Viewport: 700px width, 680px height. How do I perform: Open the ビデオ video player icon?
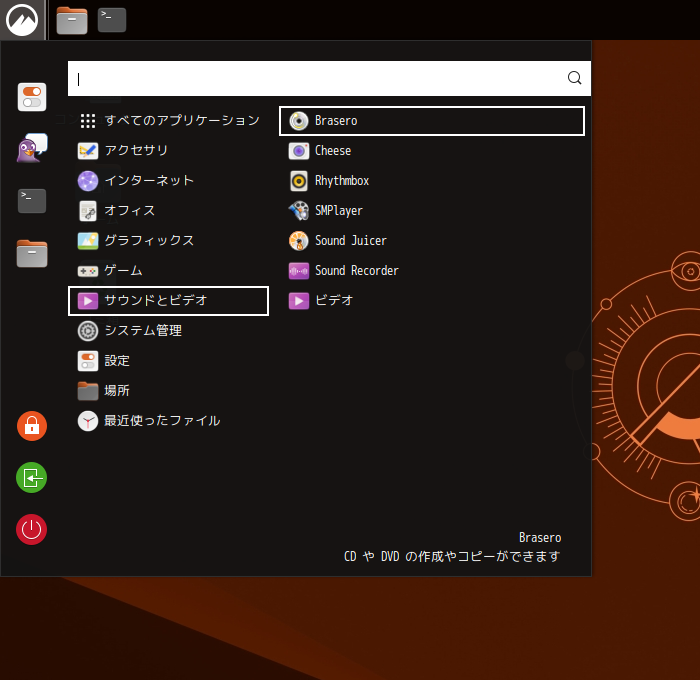(x=299, y=300)
